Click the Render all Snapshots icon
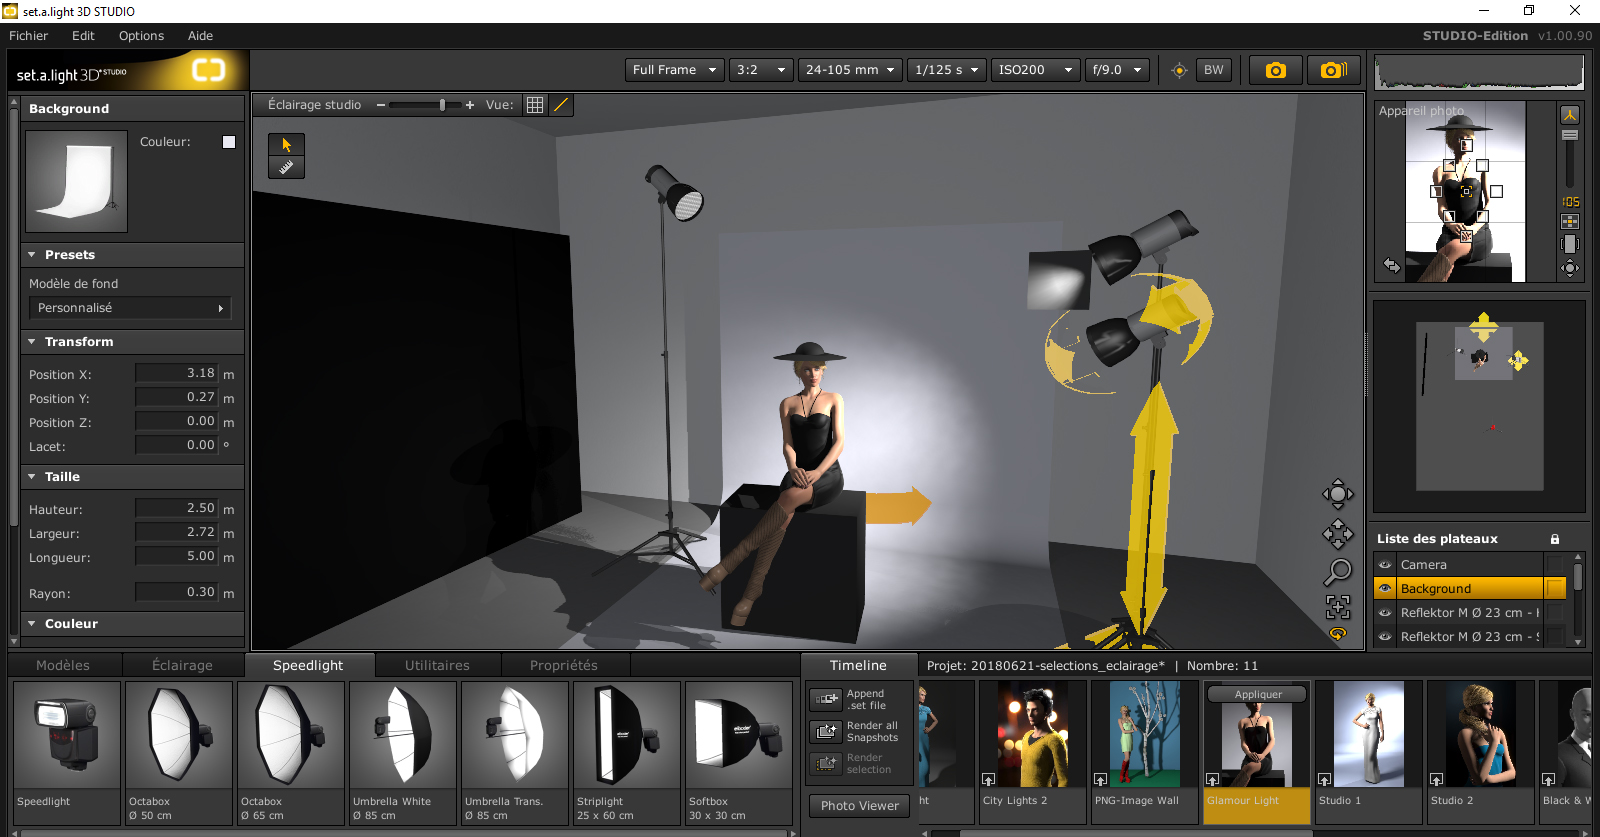 pyautogui.click(x=827, y=731)
